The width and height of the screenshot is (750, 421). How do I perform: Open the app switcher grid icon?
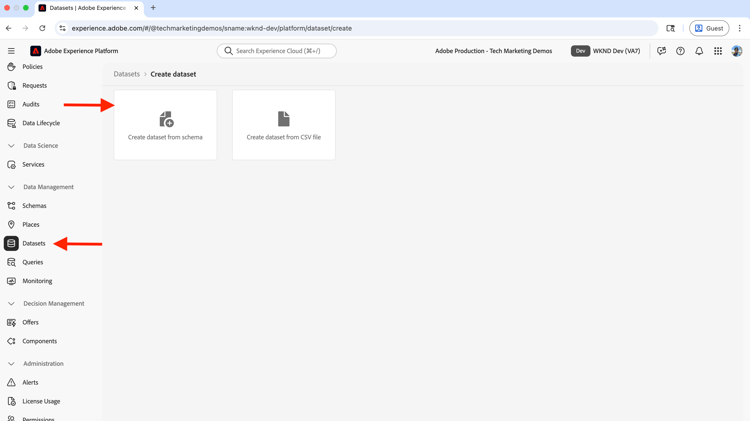pos(718,51)
